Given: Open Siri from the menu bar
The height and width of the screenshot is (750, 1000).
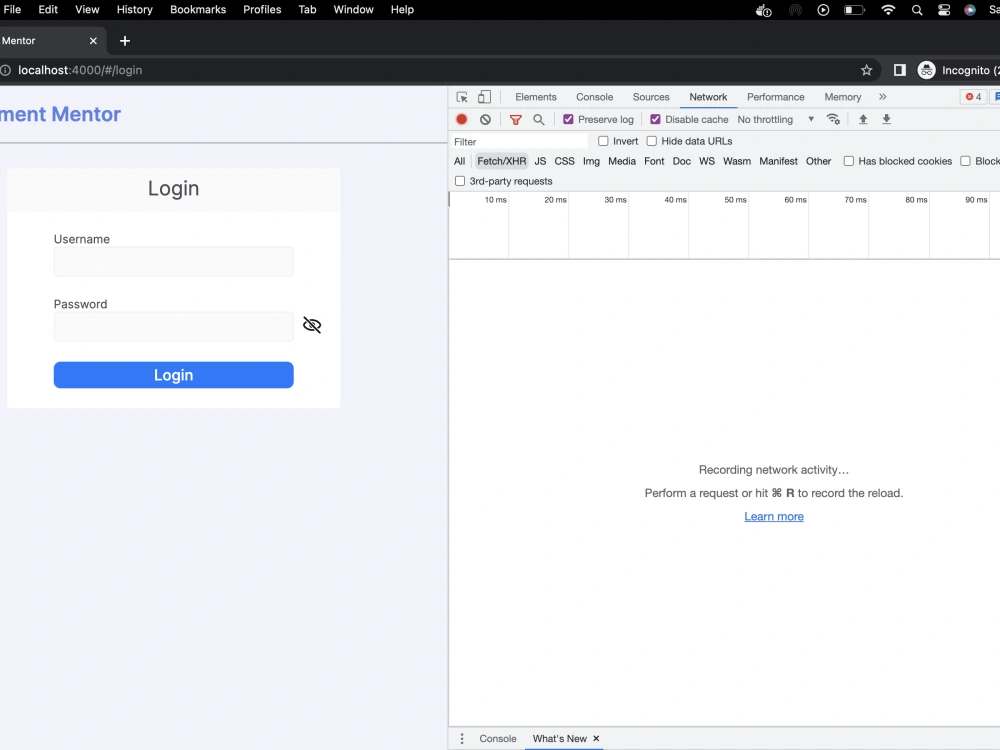Looking at the screenshot, I should [x=970, y=10].
